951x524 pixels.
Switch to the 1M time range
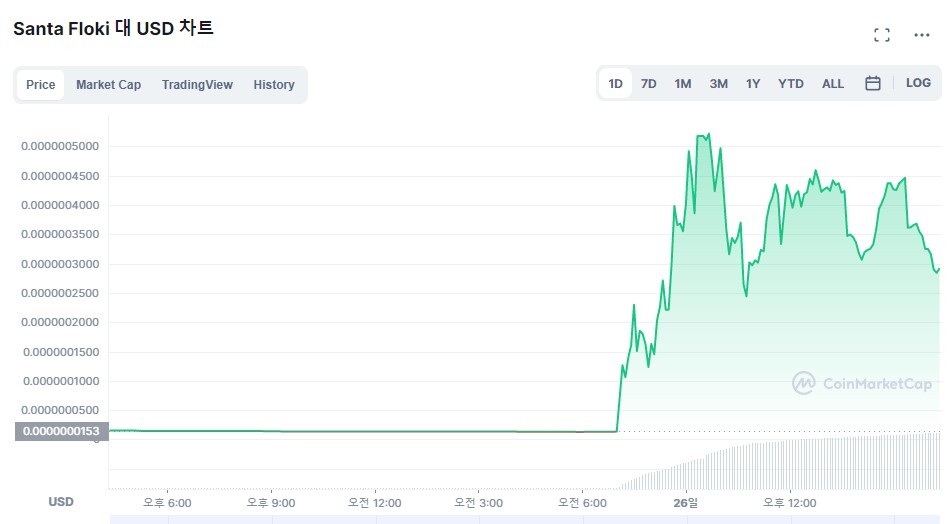point(683,84)
